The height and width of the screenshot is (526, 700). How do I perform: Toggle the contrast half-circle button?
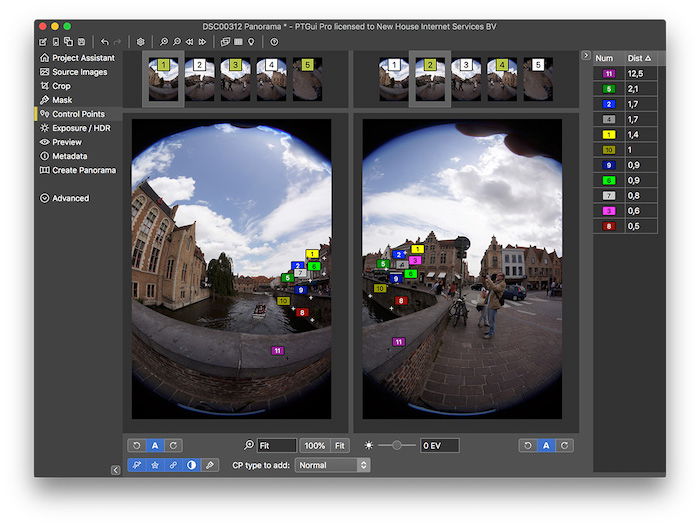(x=191, y=465)
